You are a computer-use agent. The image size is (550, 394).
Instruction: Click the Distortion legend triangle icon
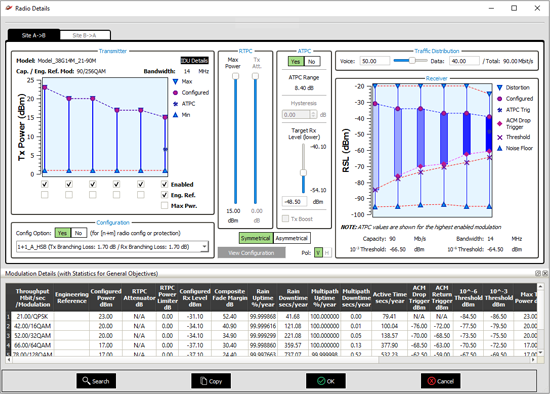[499, 88]
